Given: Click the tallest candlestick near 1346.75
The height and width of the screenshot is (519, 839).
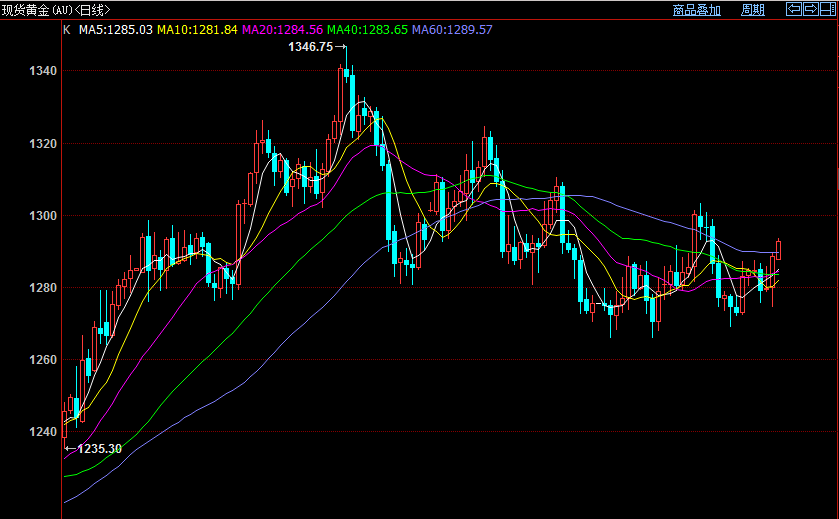Looking at the screenshot, I should tap(346, 64).
